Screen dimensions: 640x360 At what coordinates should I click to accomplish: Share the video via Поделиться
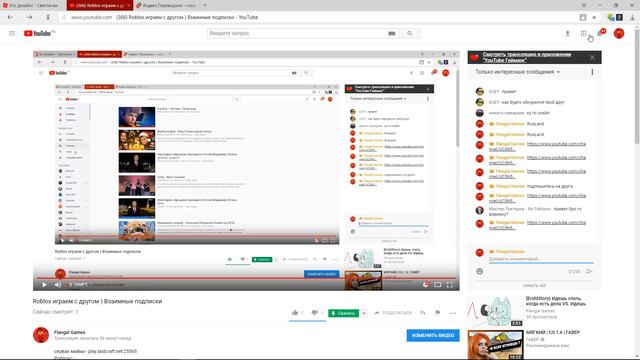click(x=393, y=313)
